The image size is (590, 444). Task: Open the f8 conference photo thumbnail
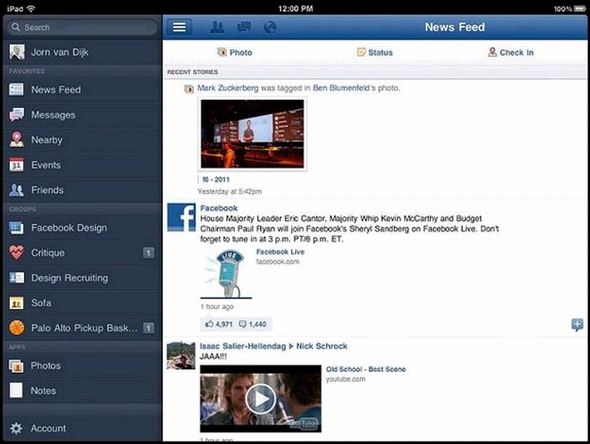(x=252, y=134)
